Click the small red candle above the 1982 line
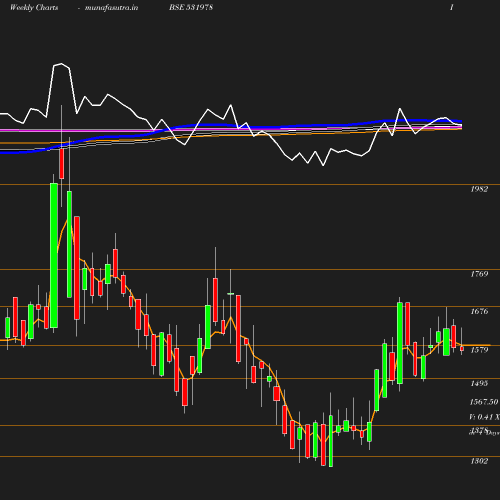 click(x=62, y=164)
